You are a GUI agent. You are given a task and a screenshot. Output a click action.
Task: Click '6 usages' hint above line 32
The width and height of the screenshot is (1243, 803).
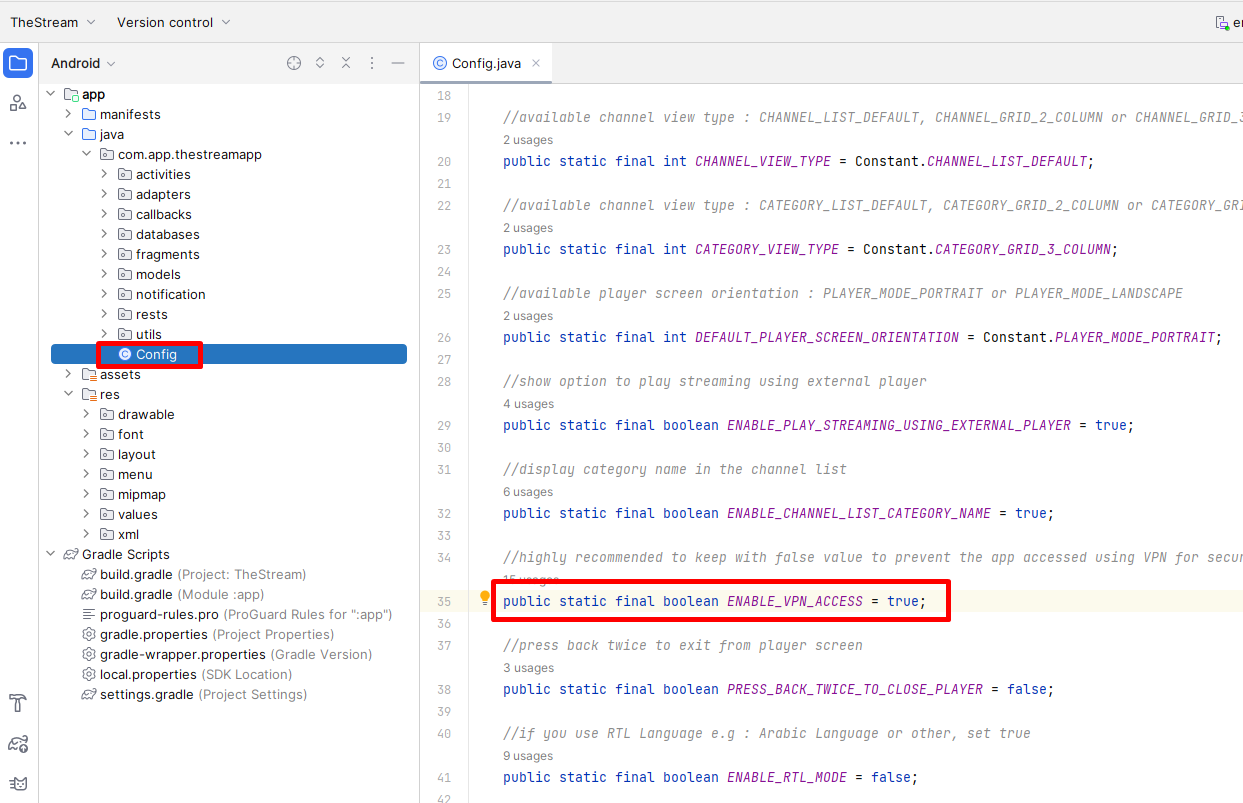click(528, 492)
